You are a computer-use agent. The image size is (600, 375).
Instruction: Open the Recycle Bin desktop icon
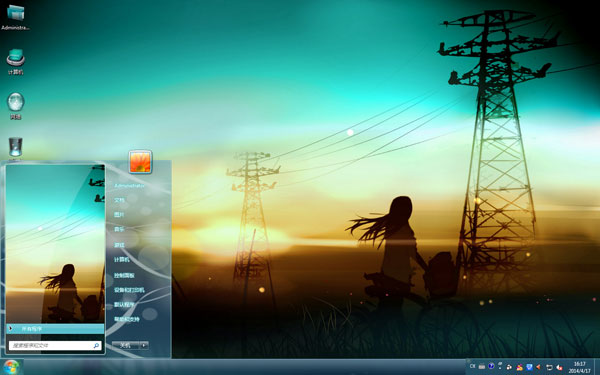click(15, 148)
